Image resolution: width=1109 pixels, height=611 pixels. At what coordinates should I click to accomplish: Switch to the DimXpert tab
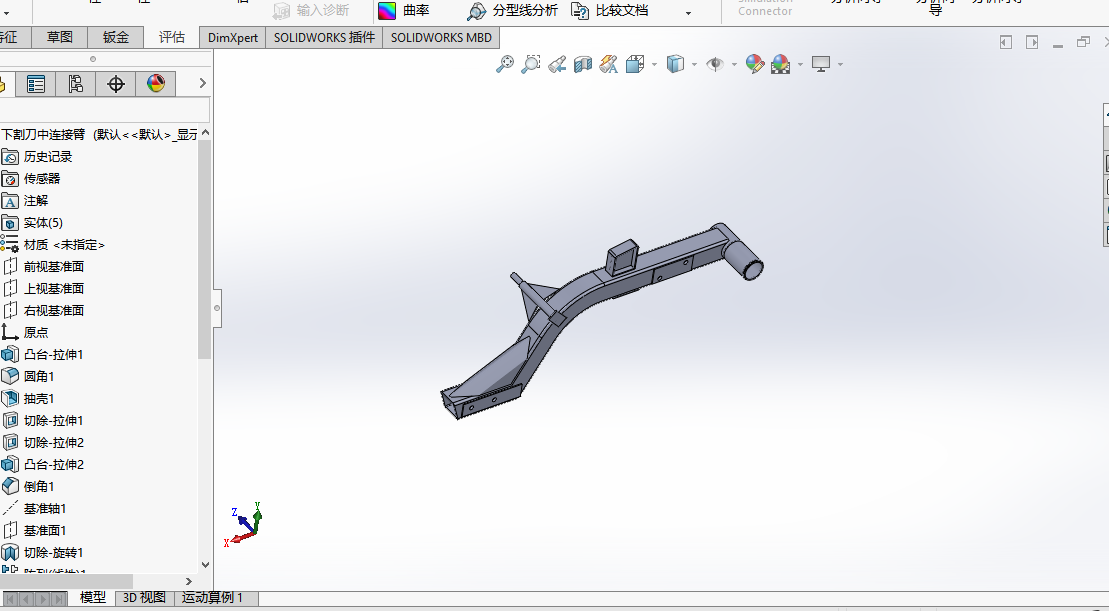(233, 37)
